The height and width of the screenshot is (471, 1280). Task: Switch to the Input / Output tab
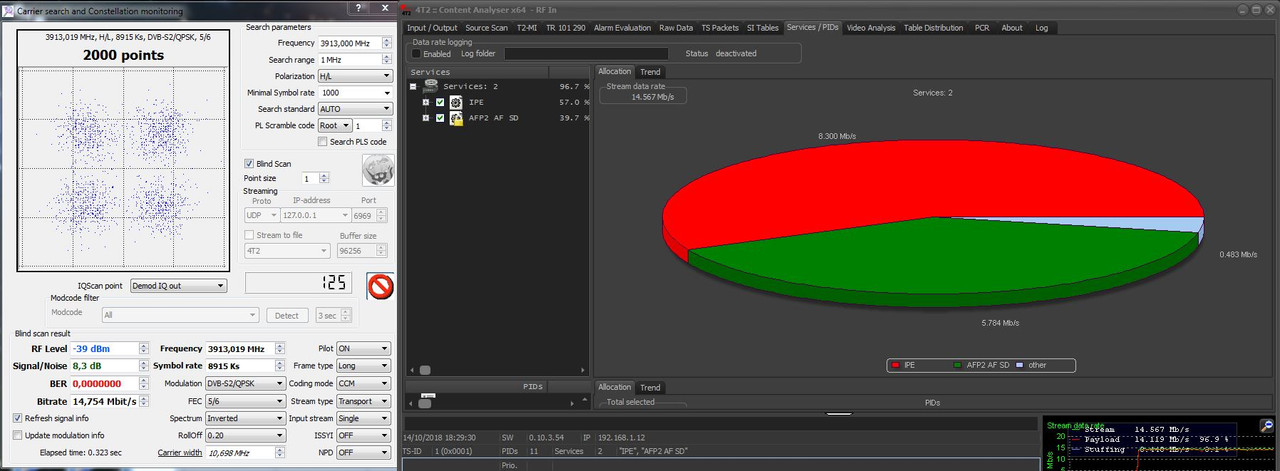[432, 28]
